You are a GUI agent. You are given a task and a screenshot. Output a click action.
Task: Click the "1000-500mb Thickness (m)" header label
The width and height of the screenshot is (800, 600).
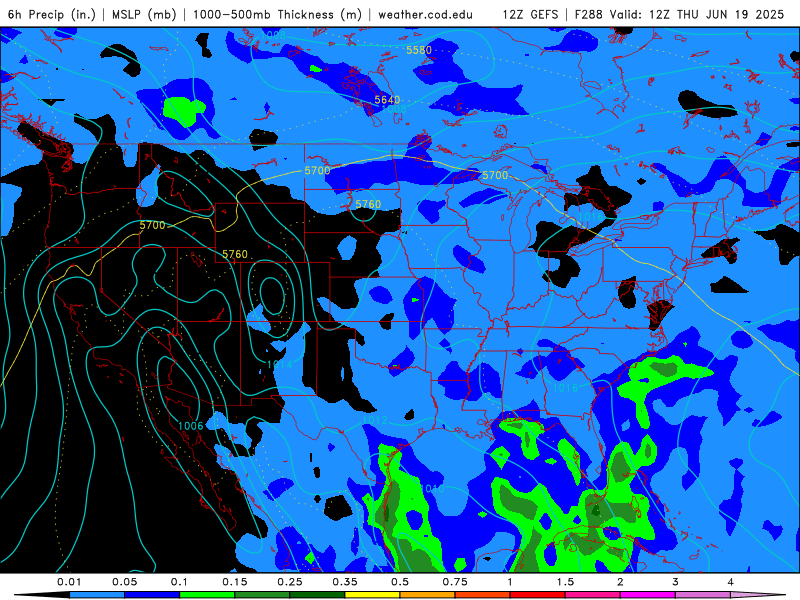278,15
